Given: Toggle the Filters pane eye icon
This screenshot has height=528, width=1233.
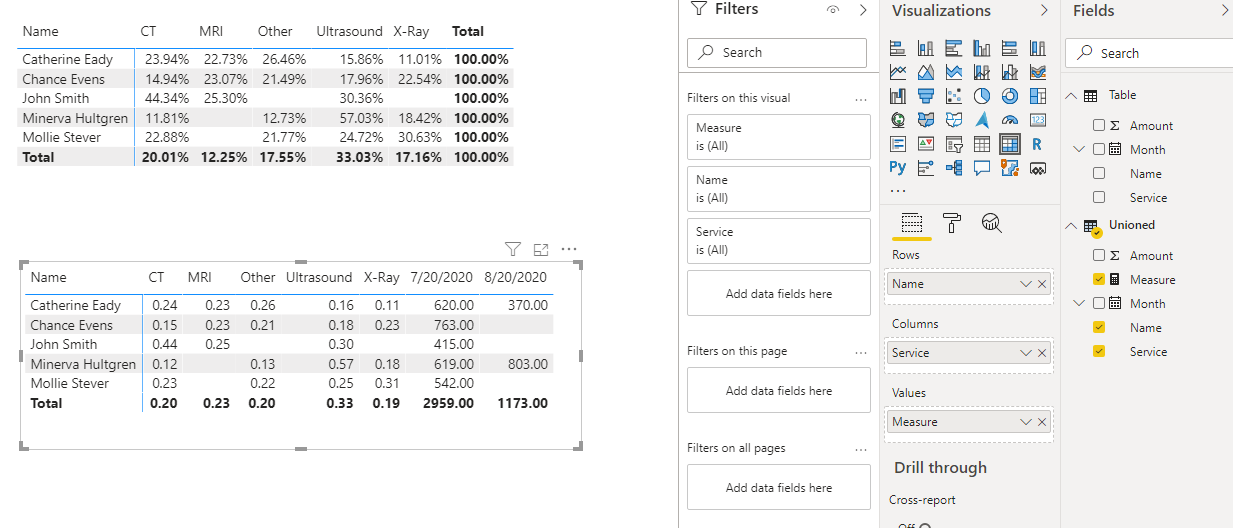Looking at the screenshot, I should coord(833,10).
